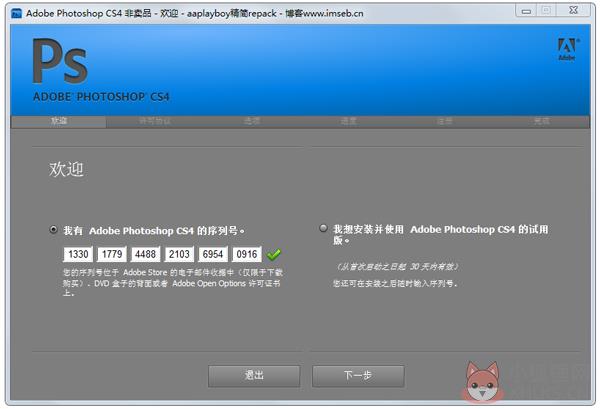Viewport: 600px width, 409px height.
Task: Focus the serial field containing 2103
Action: click(179, 254)
